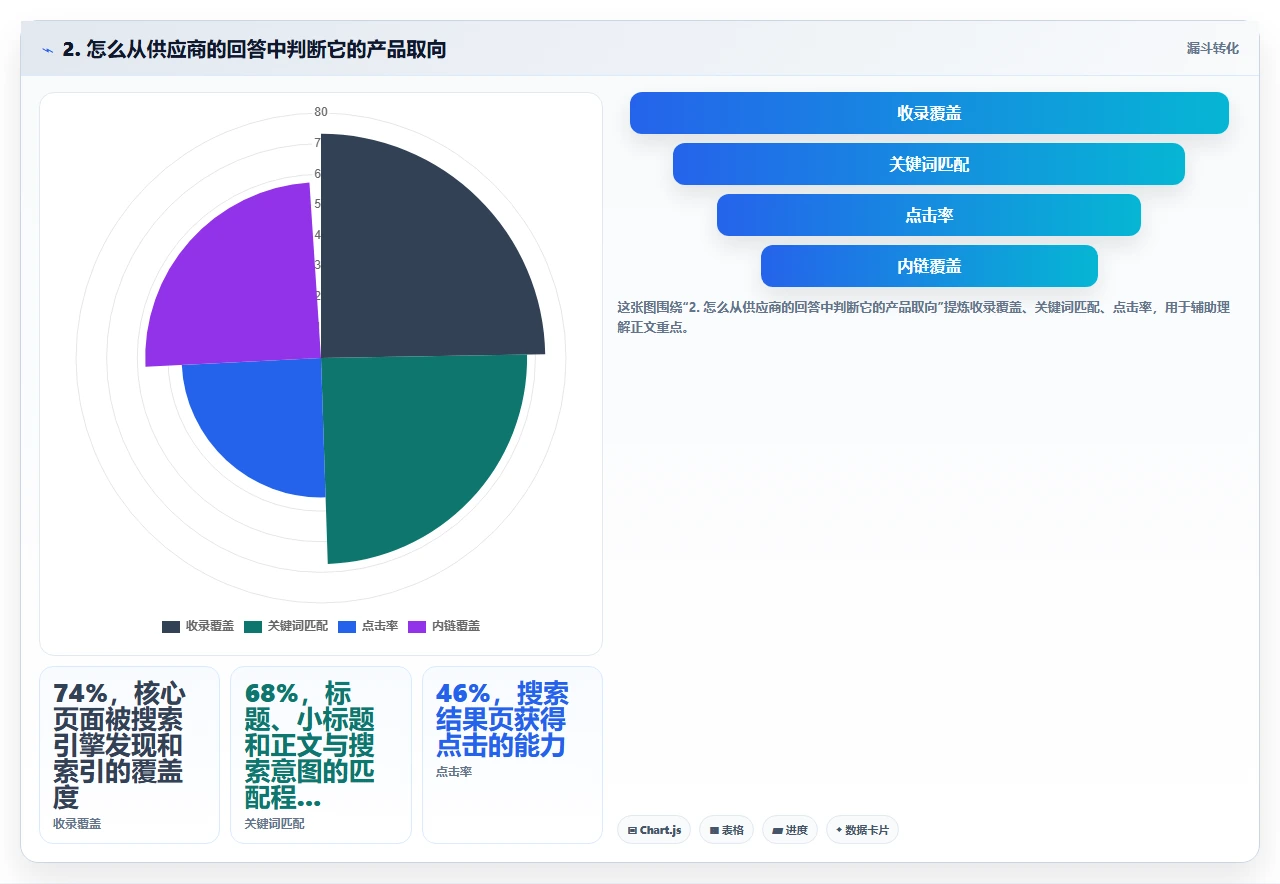This screenshot has width=1280, height=884.
Task: Click the 进度 tag chip
Action: (x=790, y=830)
